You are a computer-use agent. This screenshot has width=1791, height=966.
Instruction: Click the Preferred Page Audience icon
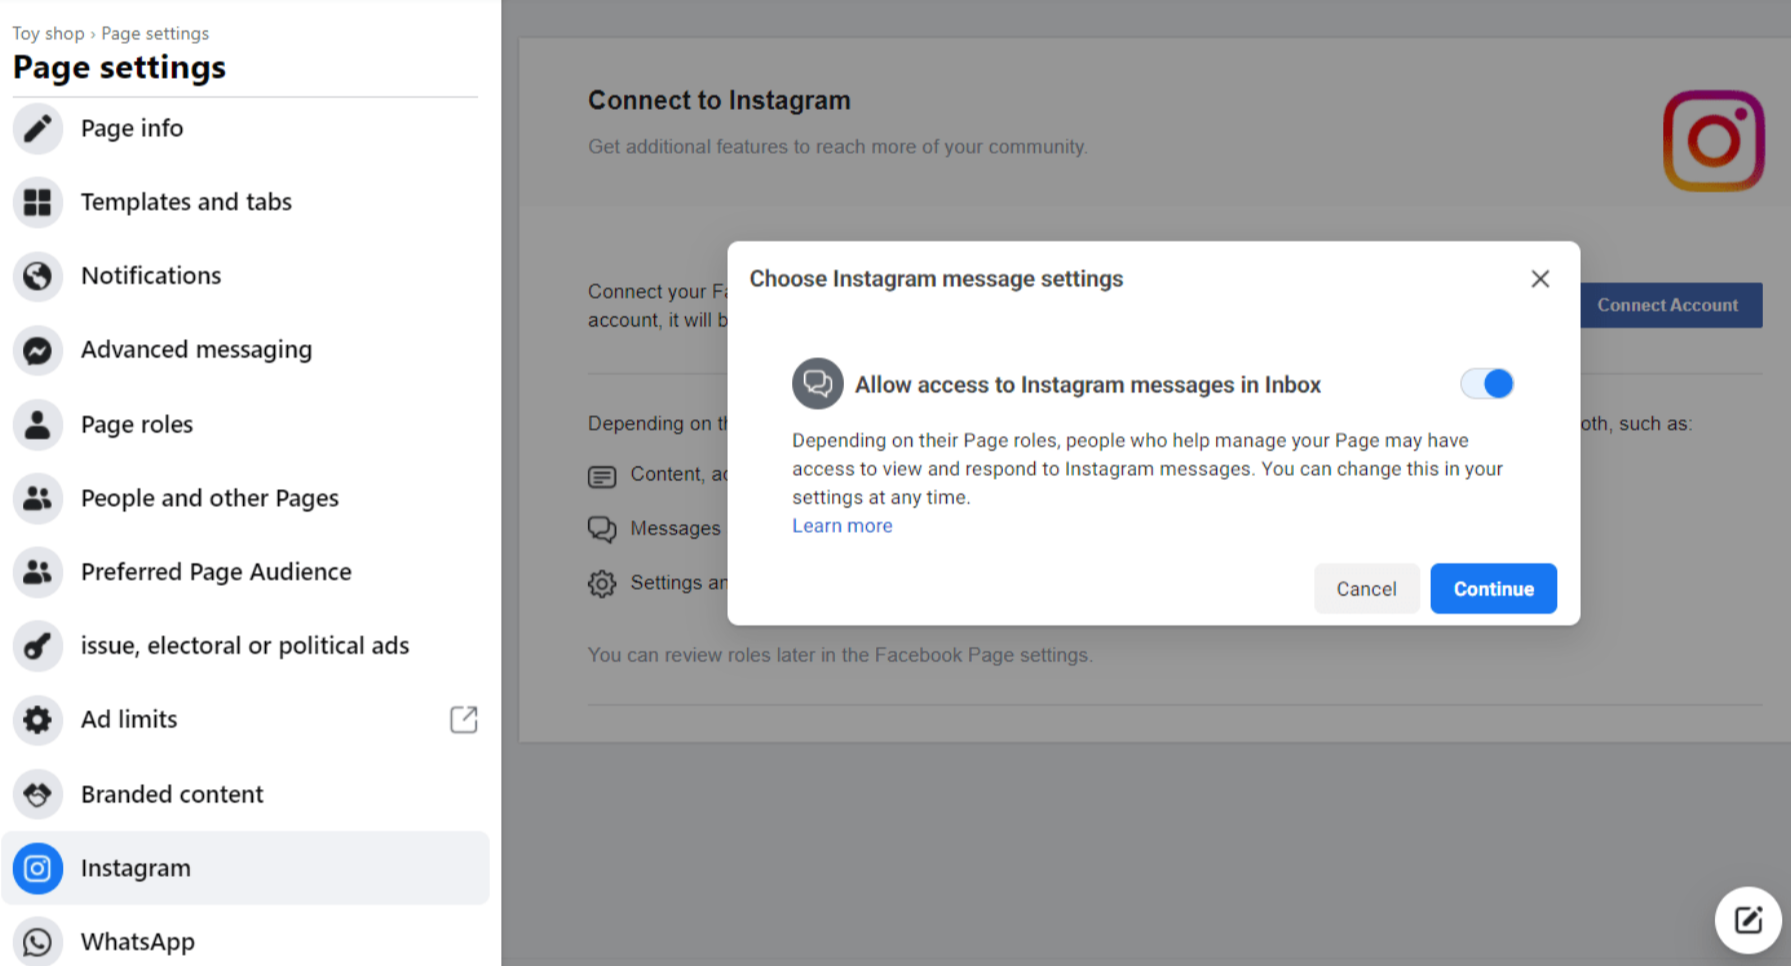38,572
